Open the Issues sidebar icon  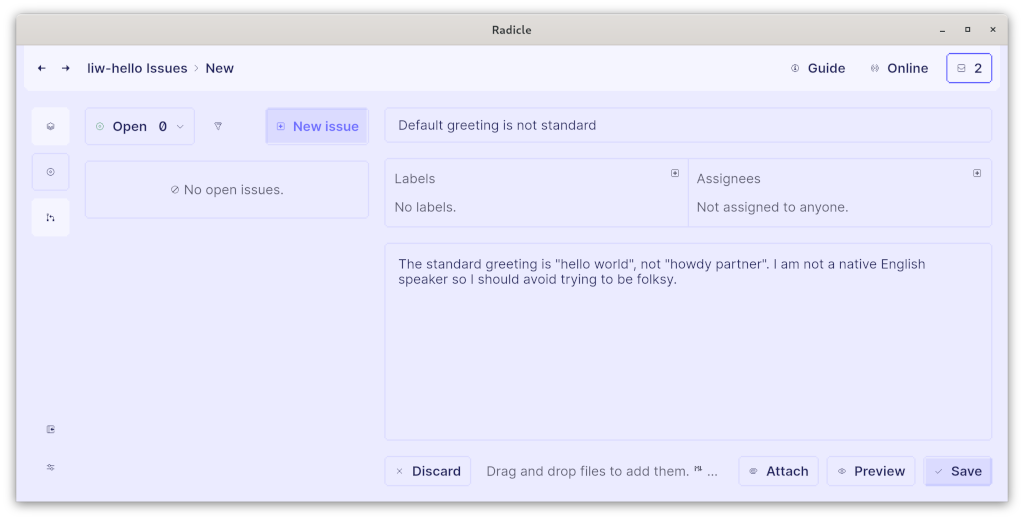pos(51,172)
